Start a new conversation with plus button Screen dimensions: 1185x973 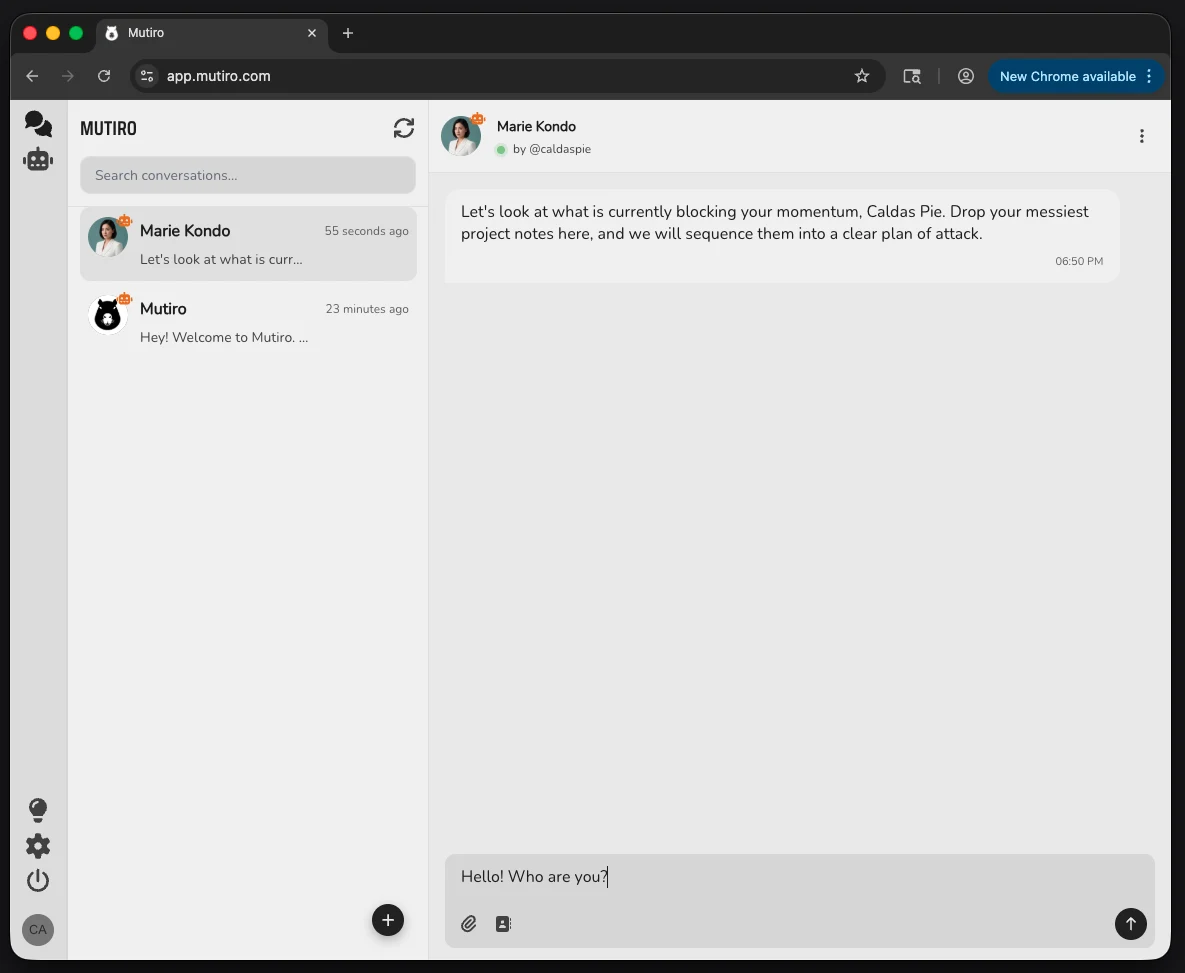[x=388, y=920]
